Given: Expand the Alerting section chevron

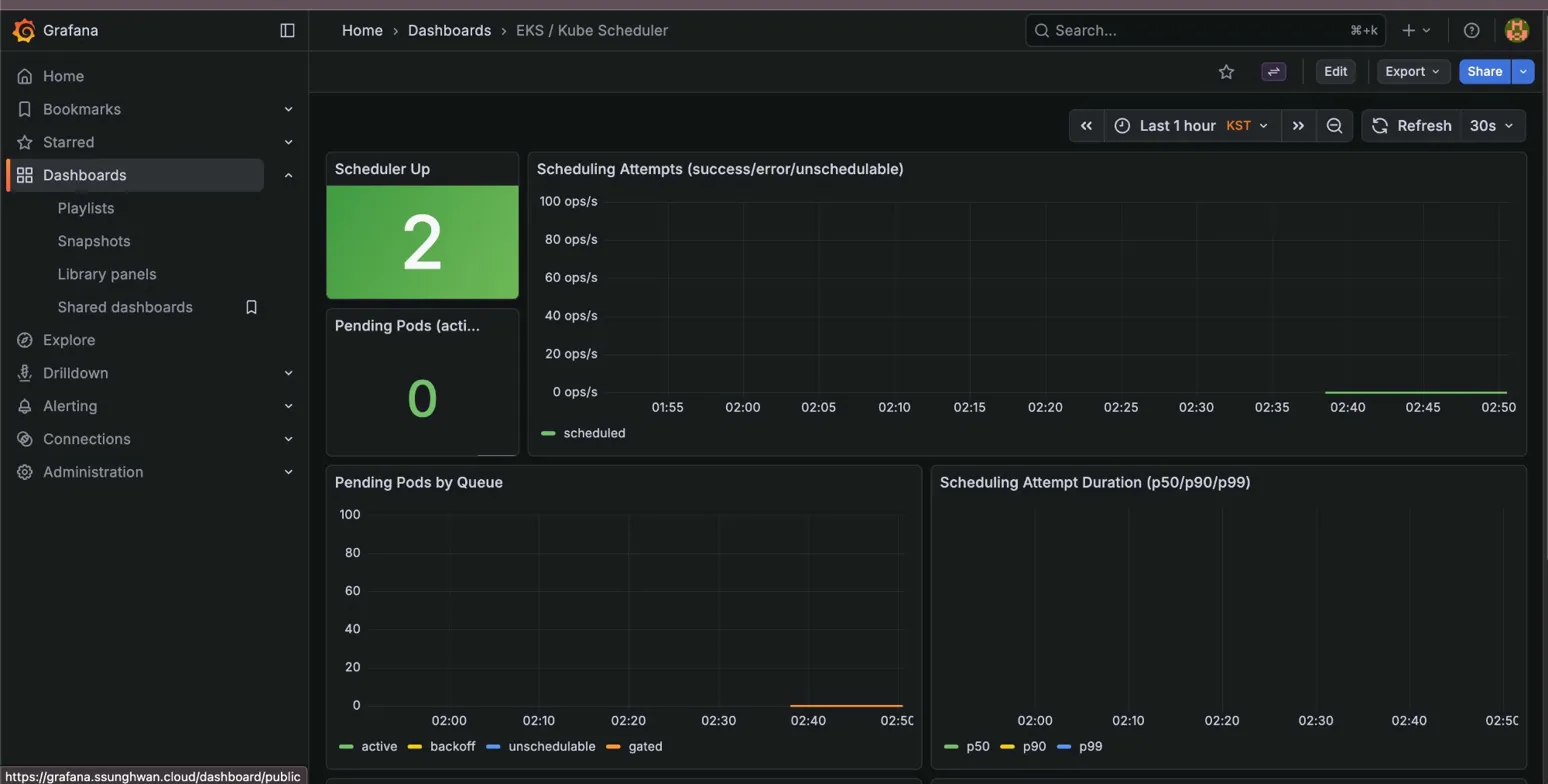Looking at the screenshot, I should pyautogui.click(x=288, y=406).
